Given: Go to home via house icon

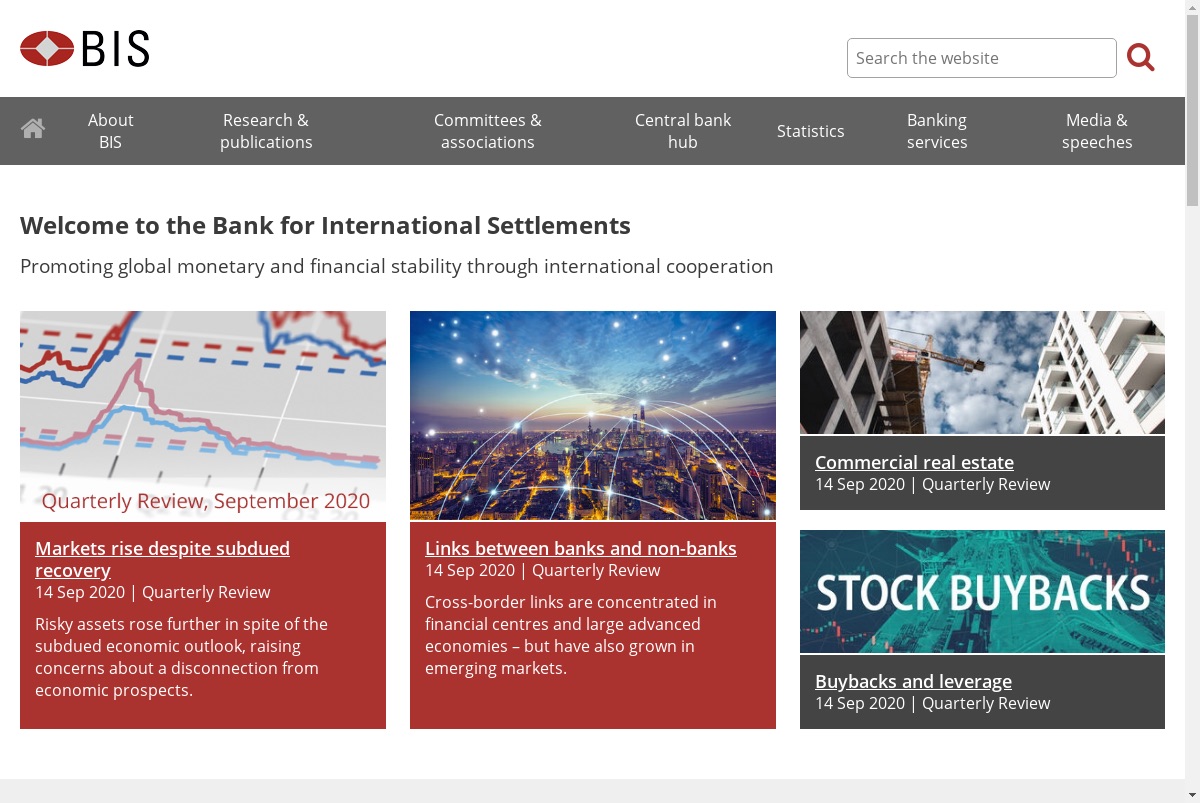Looking at the screenshot, I should pos(33,129).
